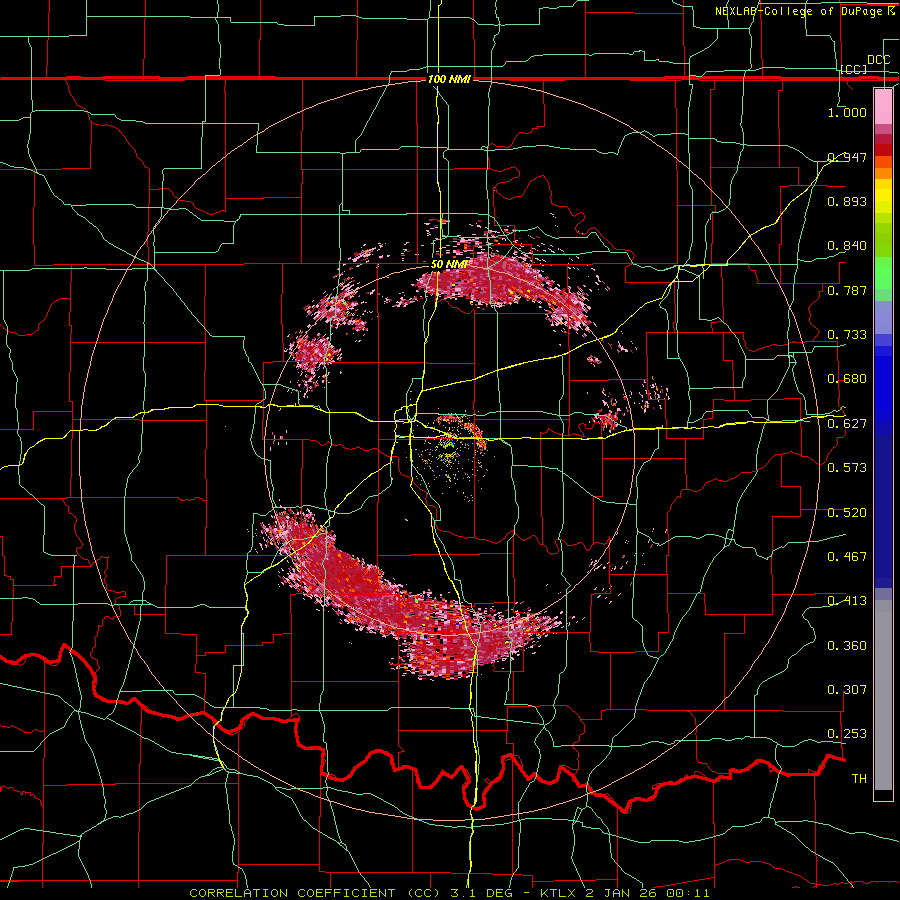Click the 0.360 color scale value

[847, 646]
